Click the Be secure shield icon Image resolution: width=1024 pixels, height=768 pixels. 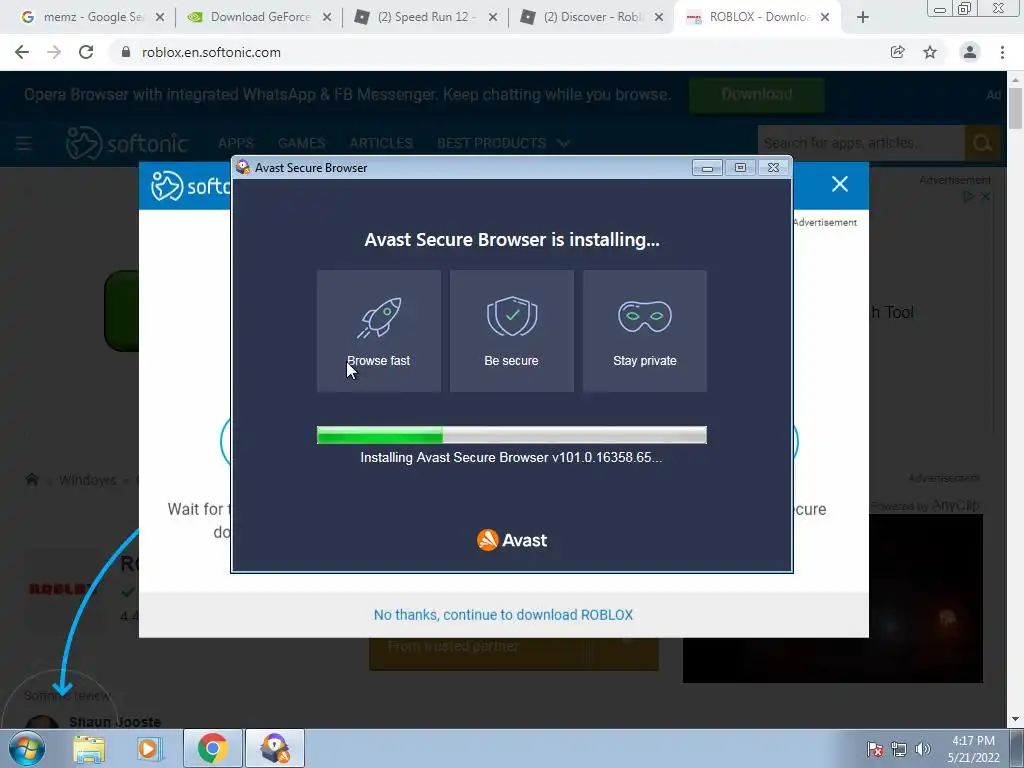512,316
